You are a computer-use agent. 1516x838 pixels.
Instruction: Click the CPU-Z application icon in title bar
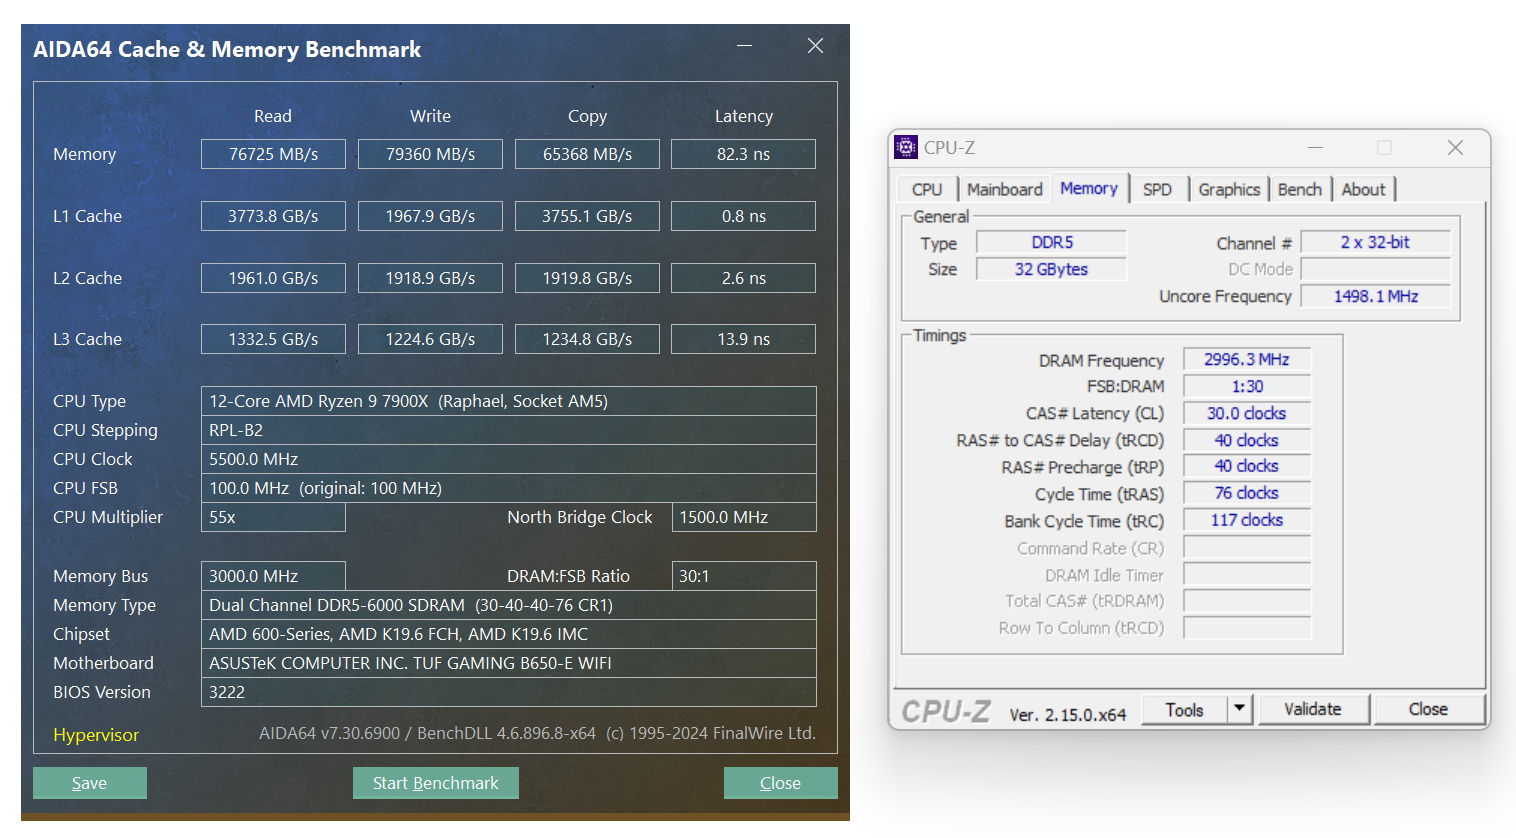(x=906, y=147)
